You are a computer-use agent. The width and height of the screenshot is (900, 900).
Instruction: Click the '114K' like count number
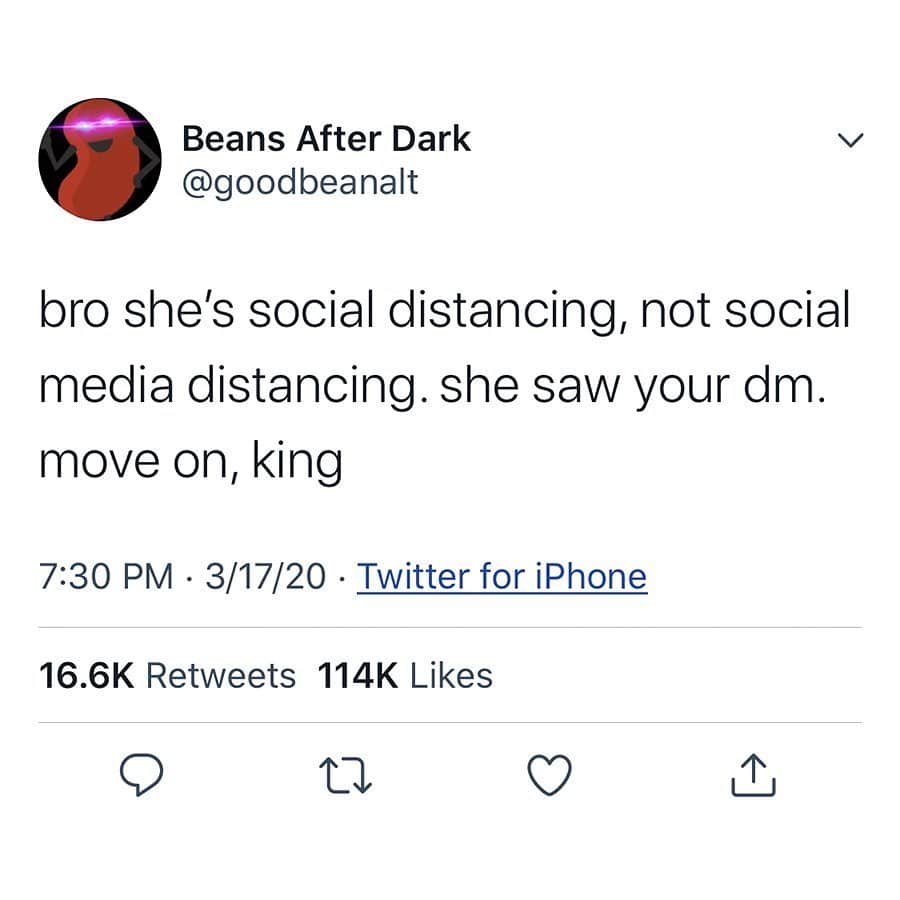tap(358, 676)
